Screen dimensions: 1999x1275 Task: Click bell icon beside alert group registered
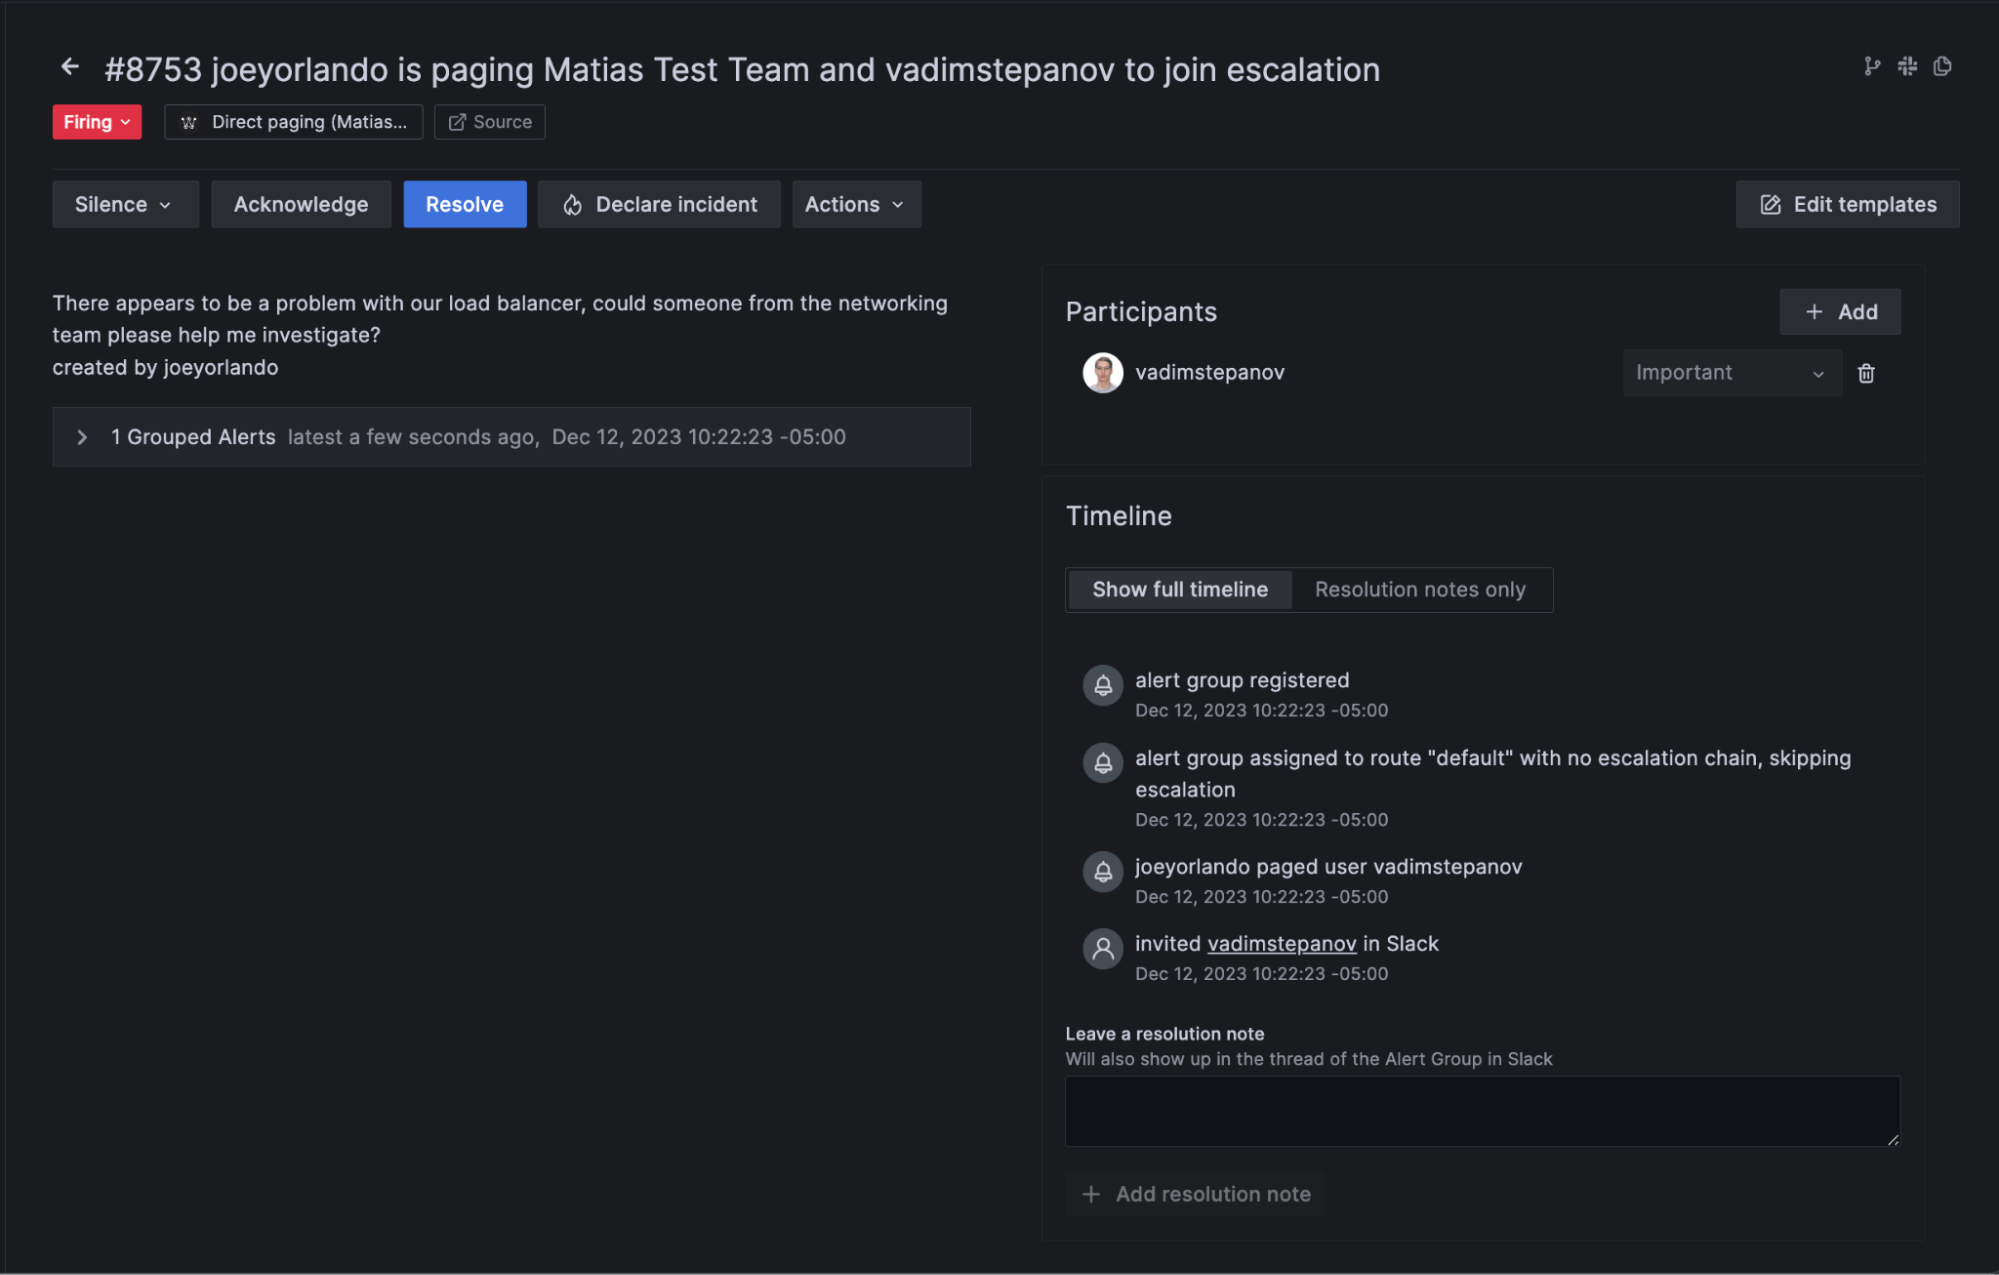pyautogui.click(x=1102, y=685)
